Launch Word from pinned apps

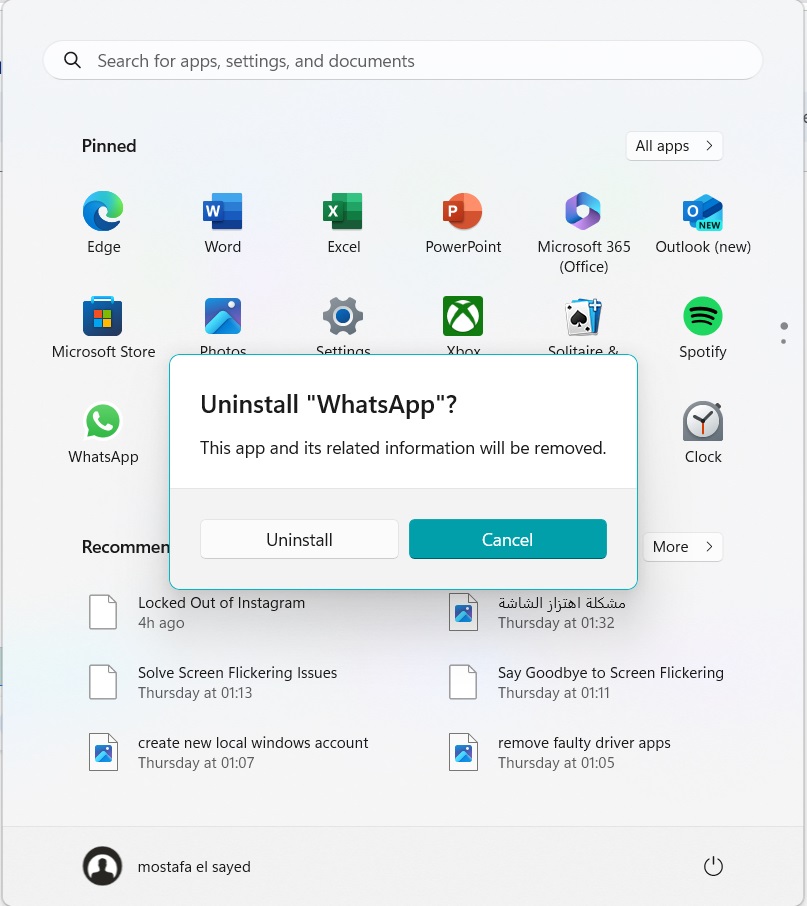coord(222,211)
